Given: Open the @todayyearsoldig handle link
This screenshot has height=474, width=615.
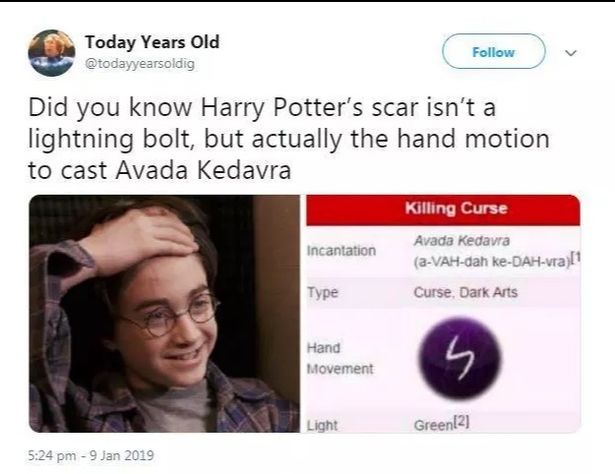Looking at the screenshot, I should 140,64.
